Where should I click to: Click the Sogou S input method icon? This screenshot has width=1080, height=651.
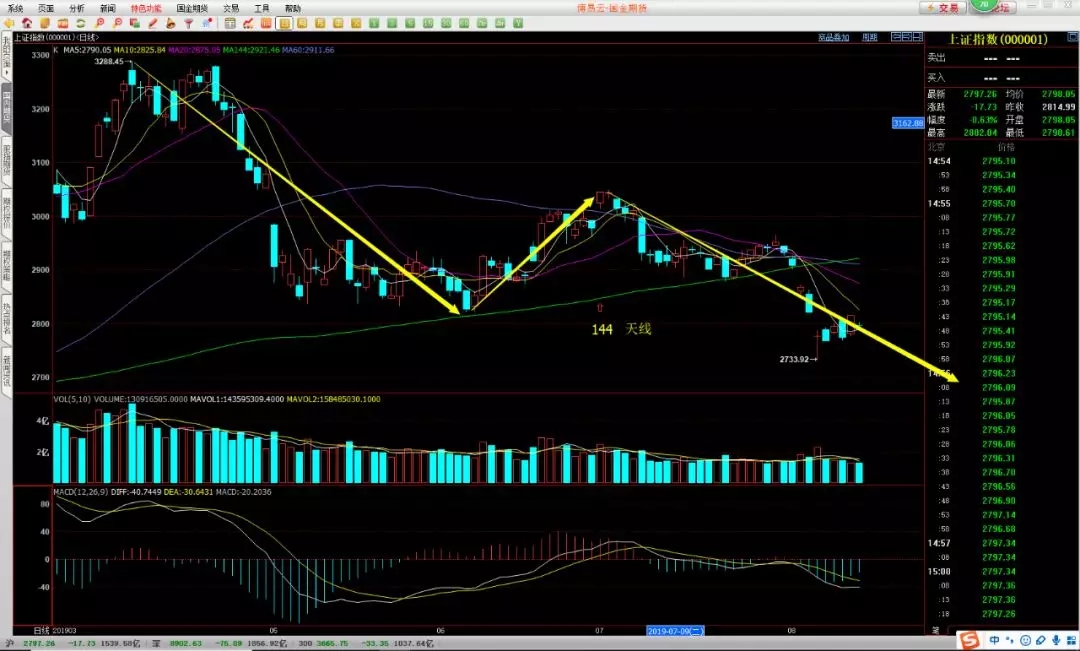tap(970, 641)
